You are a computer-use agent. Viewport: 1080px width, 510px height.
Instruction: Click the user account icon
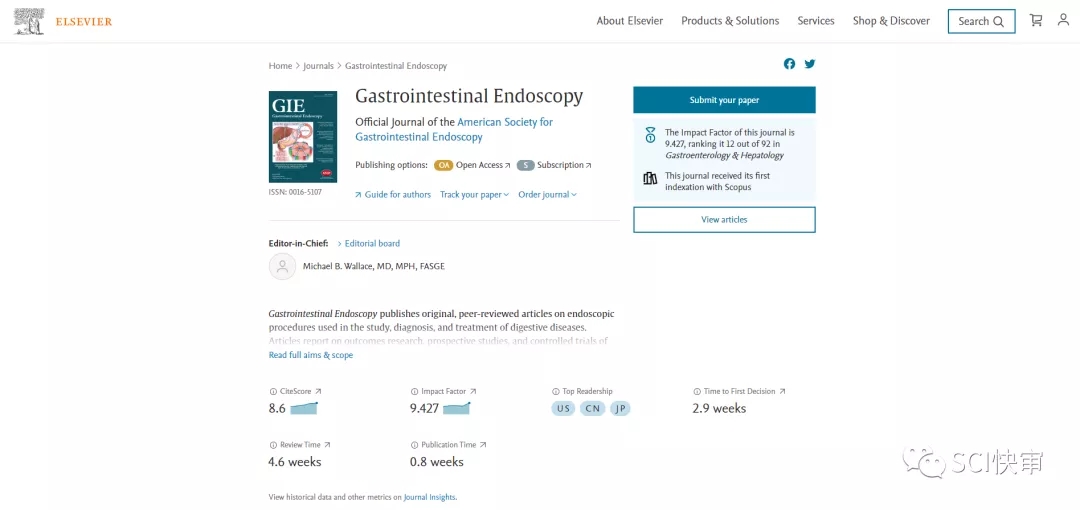(1063, 20)
